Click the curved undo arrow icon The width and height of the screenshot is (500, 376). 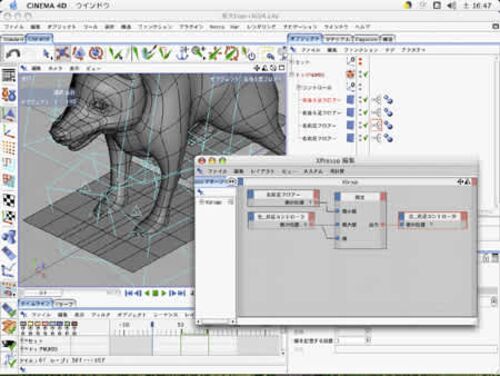coord(14,54)
